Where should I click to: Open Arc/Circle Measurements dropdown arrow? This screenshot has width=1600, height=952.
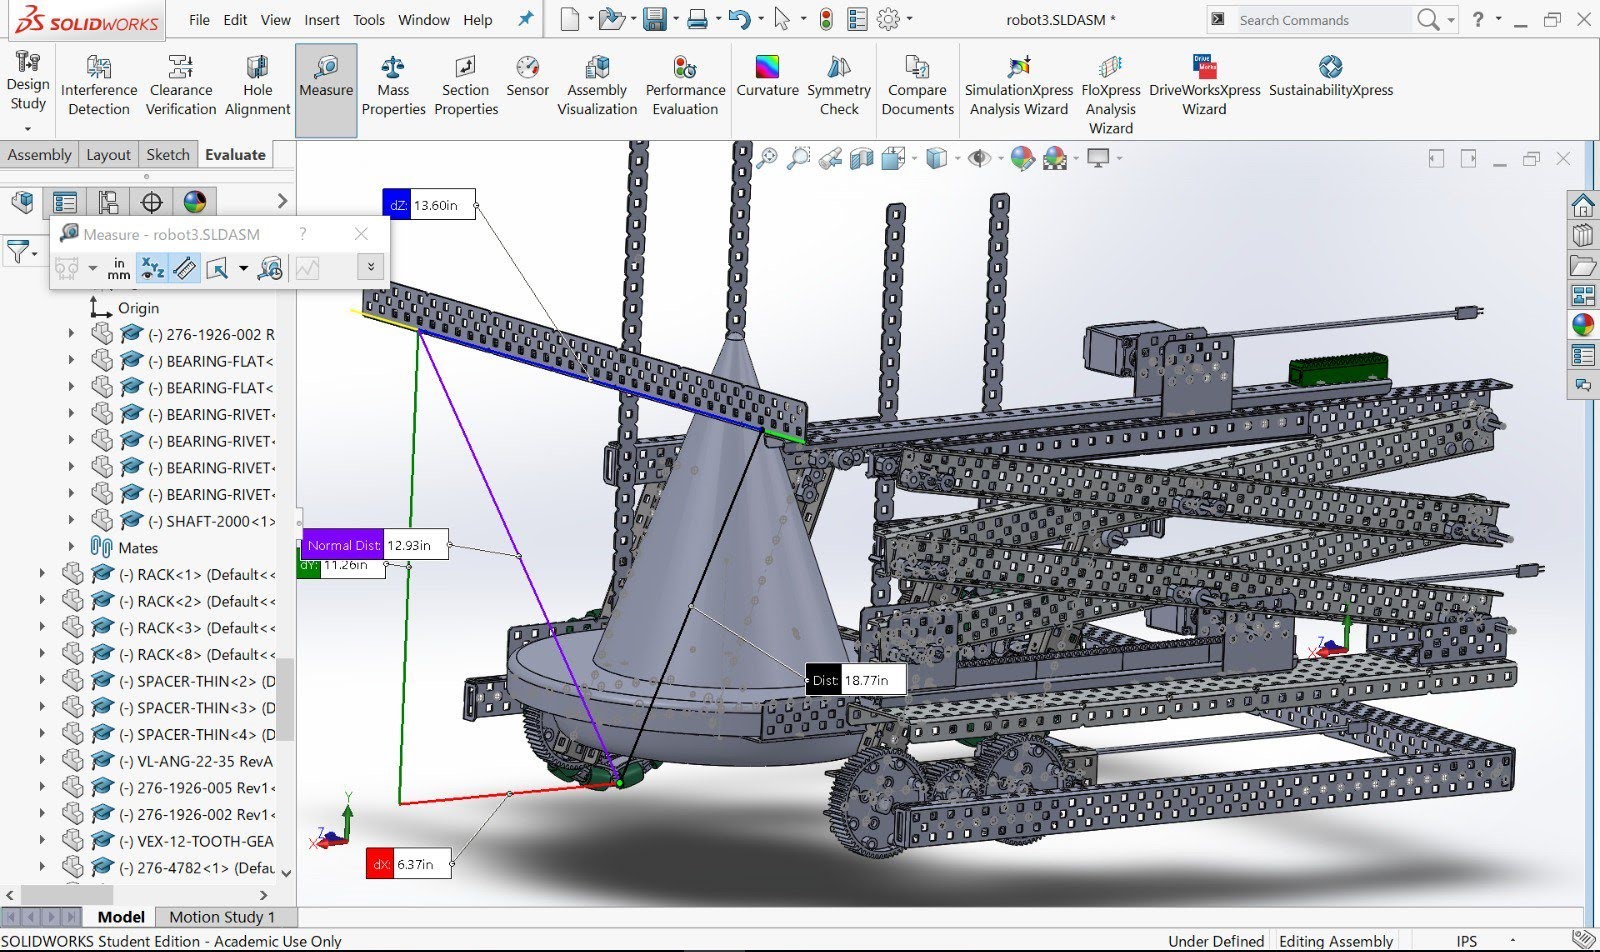tap(92, 268)
